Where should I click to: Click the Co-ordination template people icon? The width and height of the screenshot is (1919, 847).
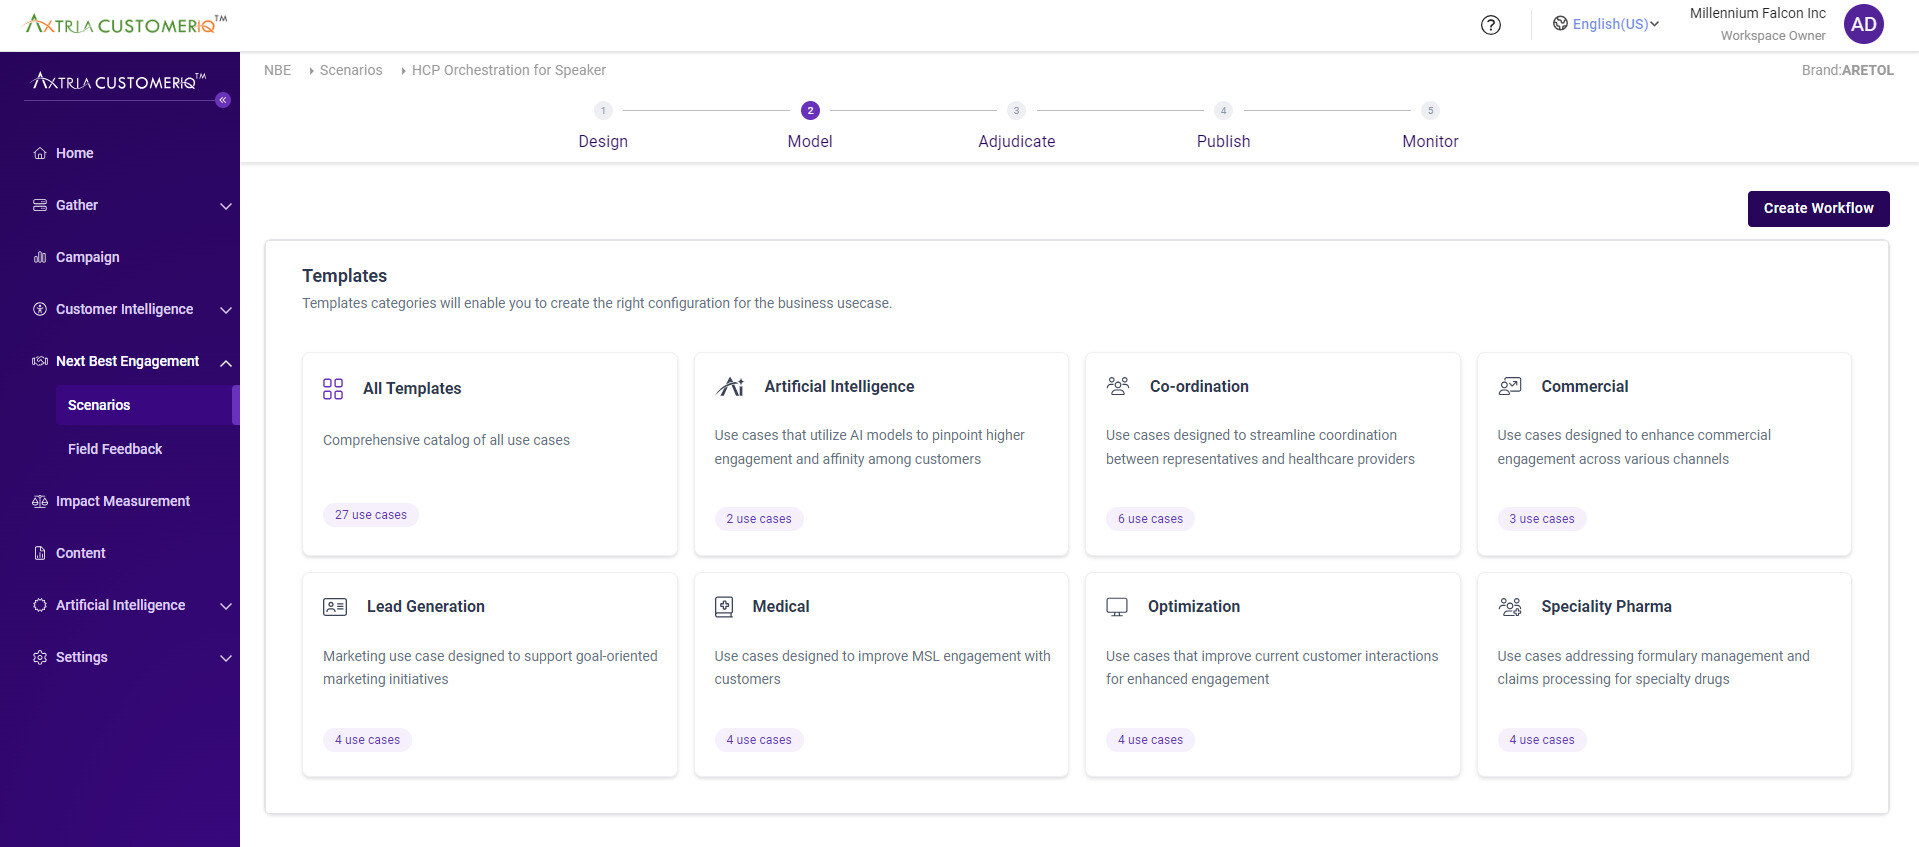[1118, 386]
